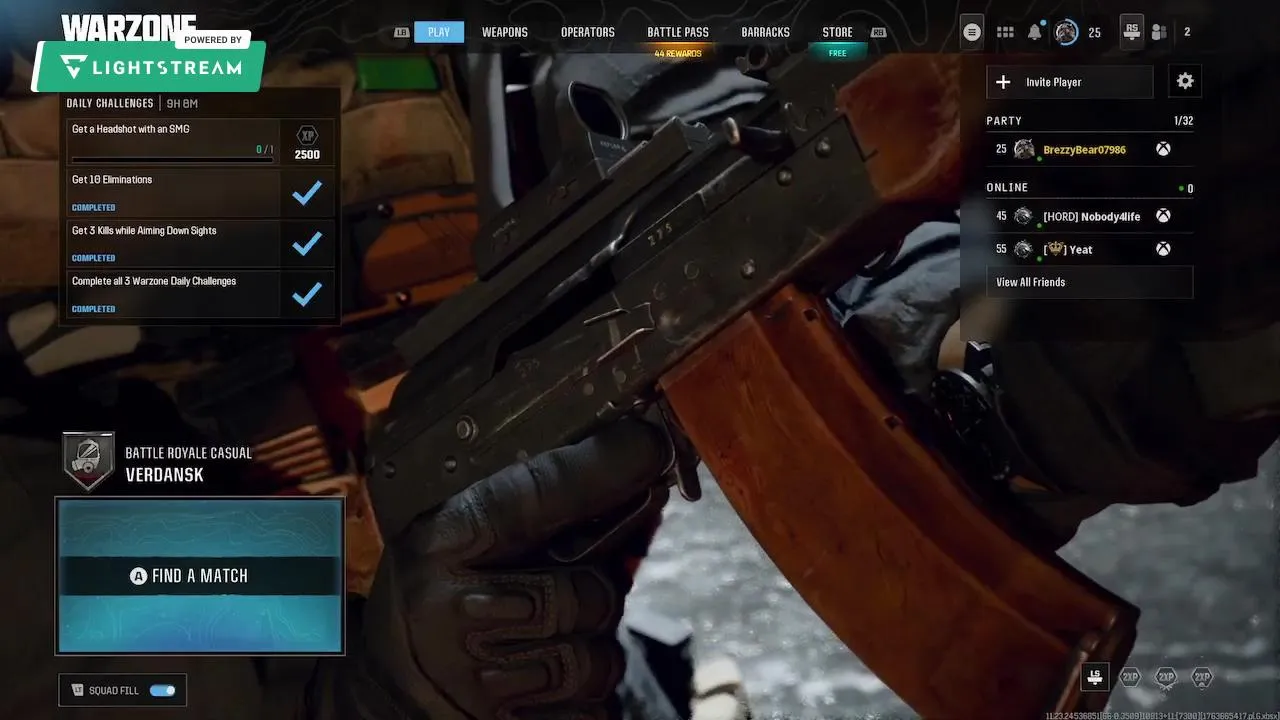Open View All Friends
The width and height of the screenshot is (1280, 720).
point(1090,282)
